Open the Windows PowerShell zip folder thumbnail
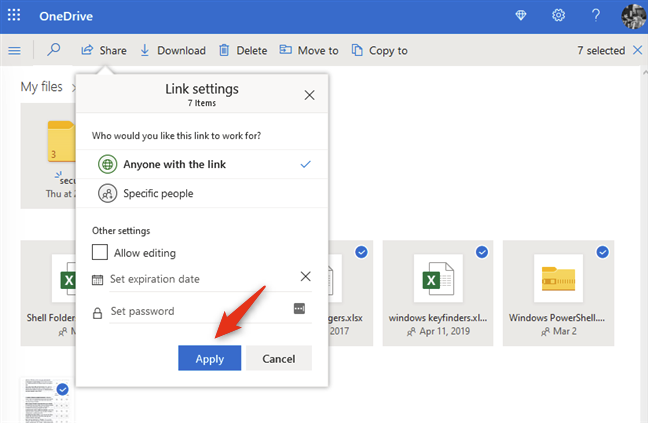Screen dimensions: 648x423 click(x=558, y=278)
